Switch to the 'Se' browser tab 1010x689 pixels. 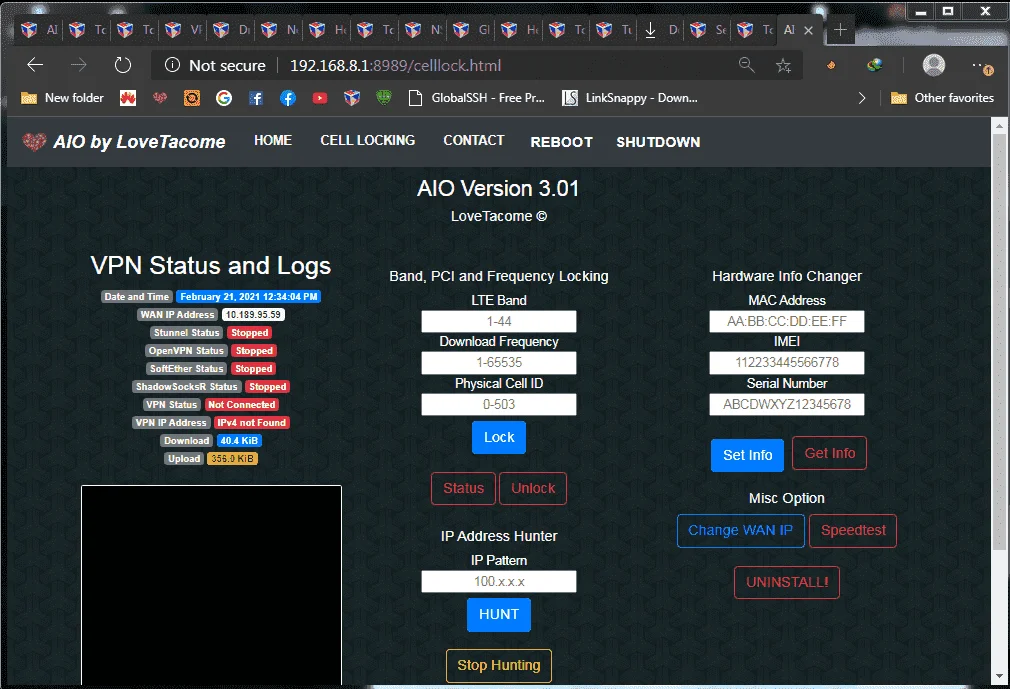point(709,30)
